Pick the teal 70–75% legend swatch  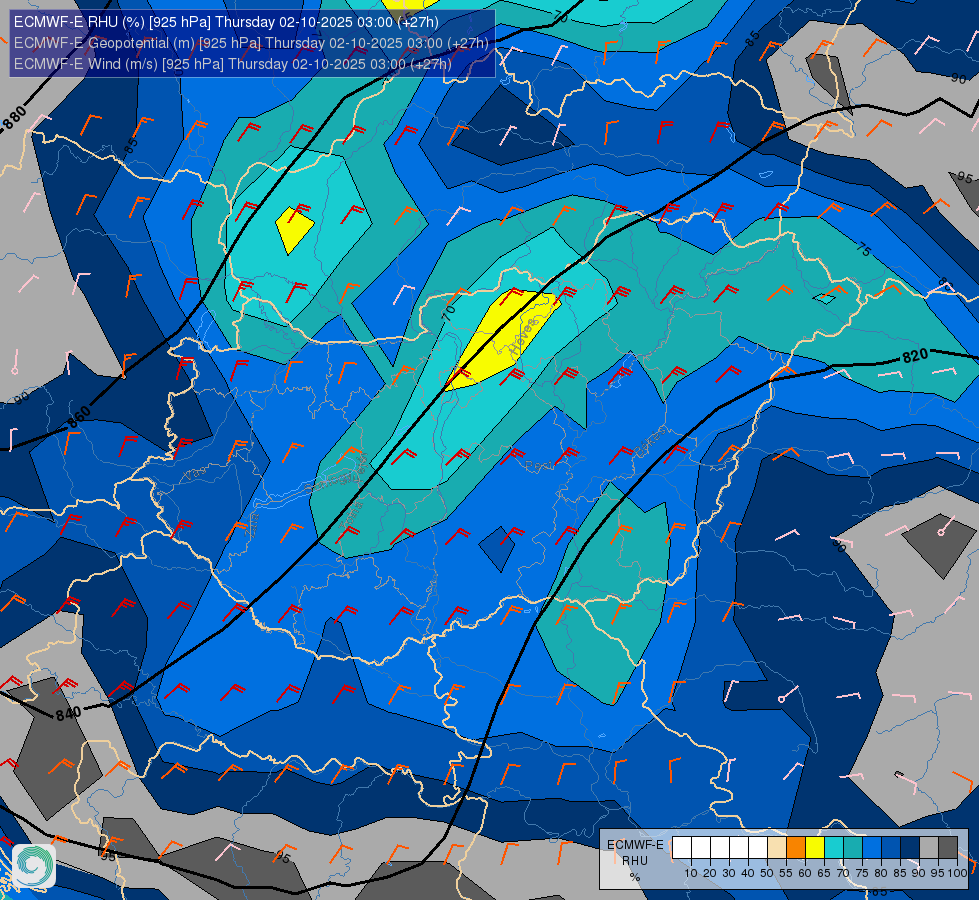coord(853,848)
